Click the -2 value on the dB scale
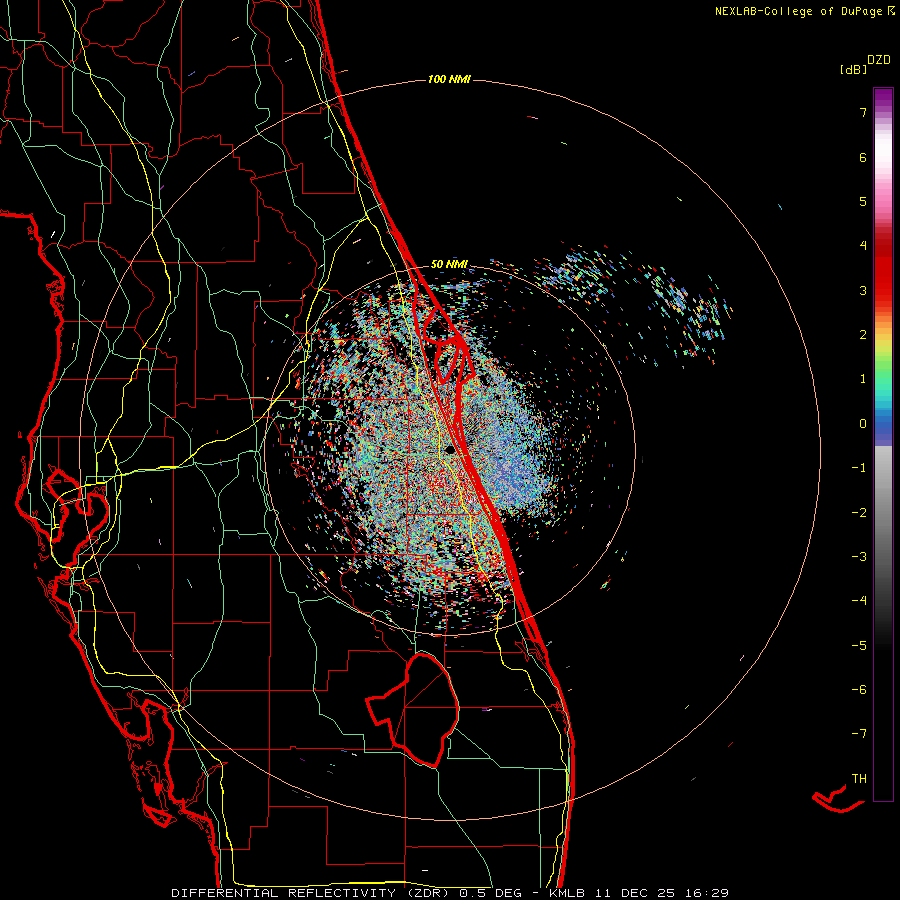 [x=859, y=513]
